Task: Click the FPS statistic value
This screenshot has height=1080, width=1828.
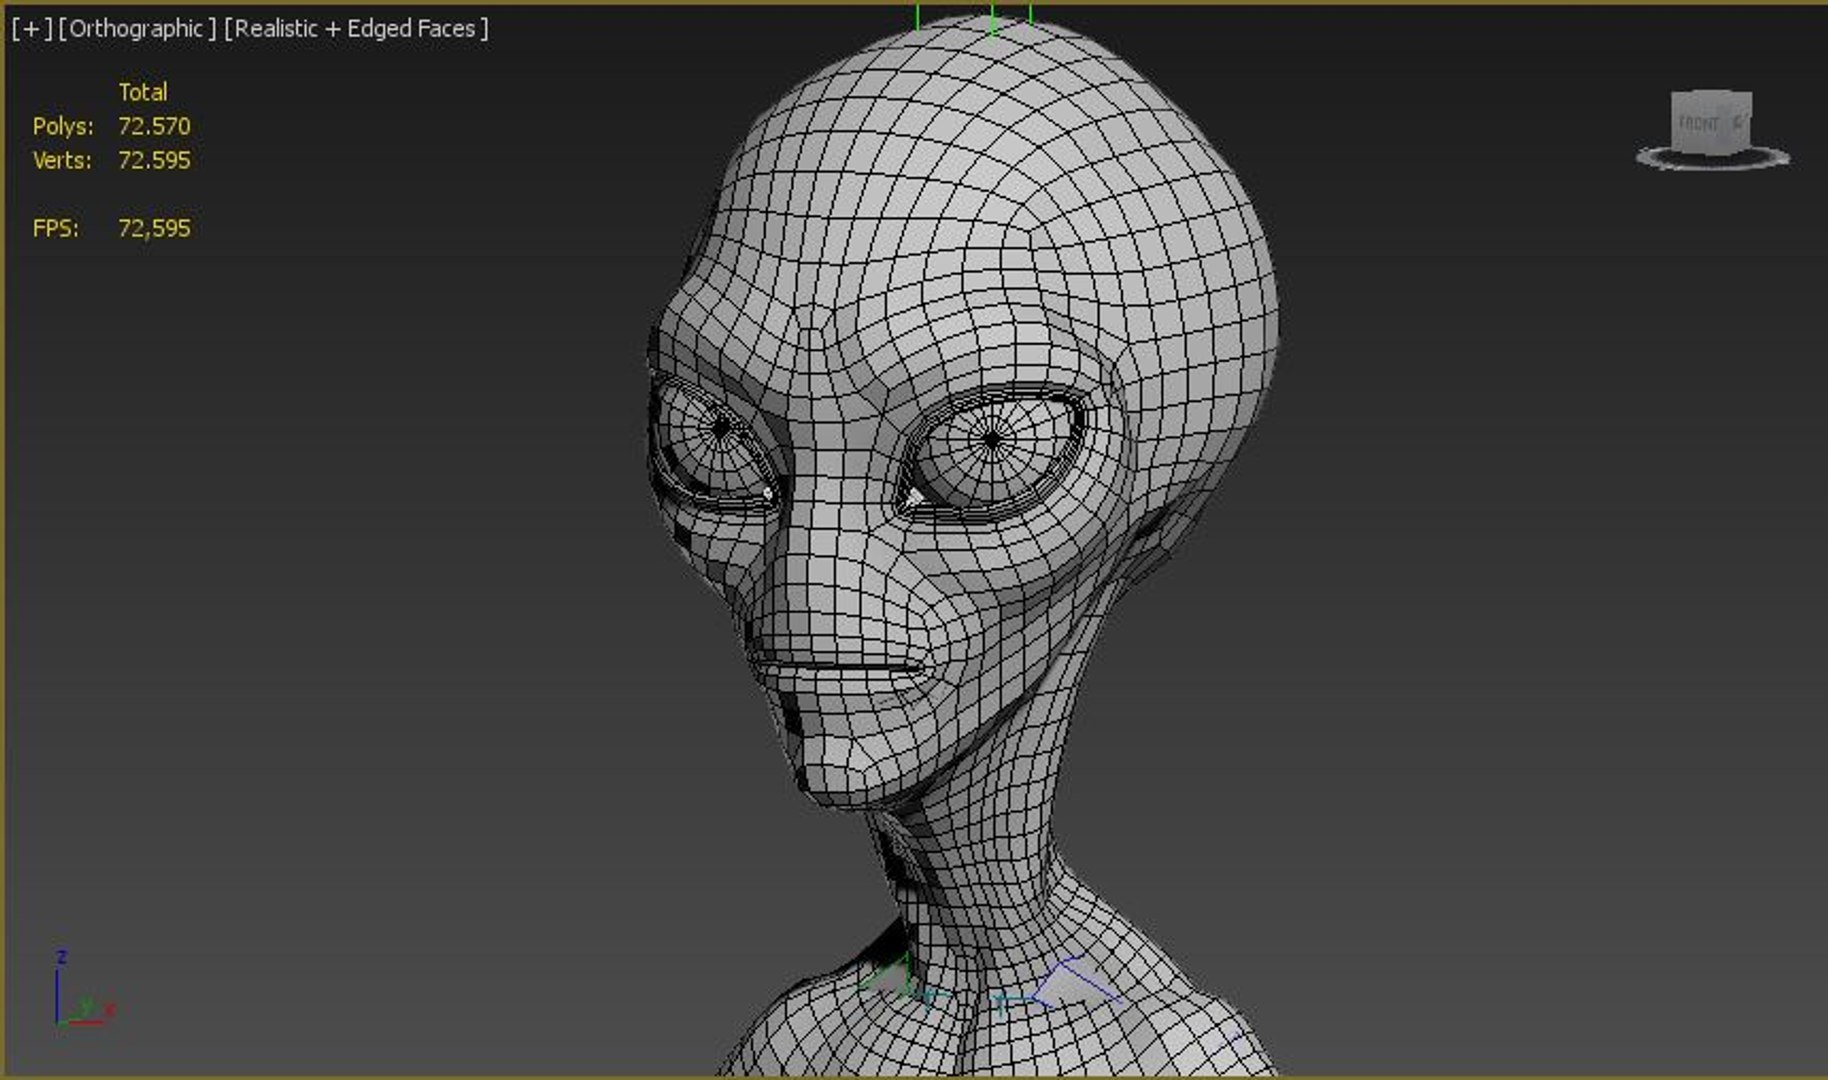Action: tap(154, 228)
